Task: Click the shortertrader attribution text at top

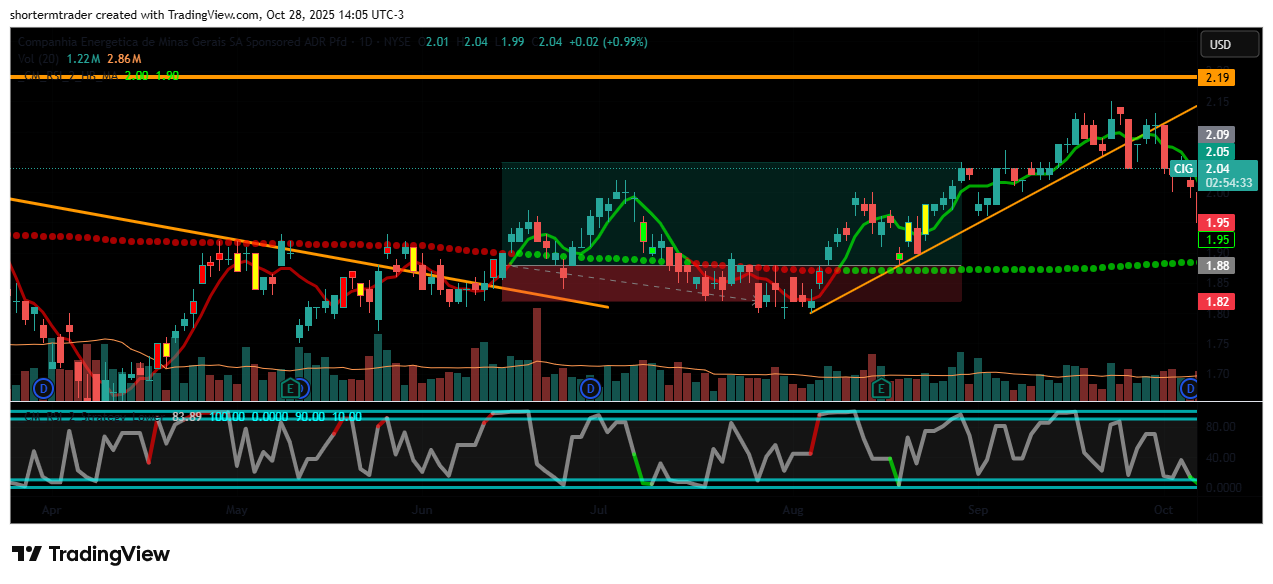Action: (205, 14)
